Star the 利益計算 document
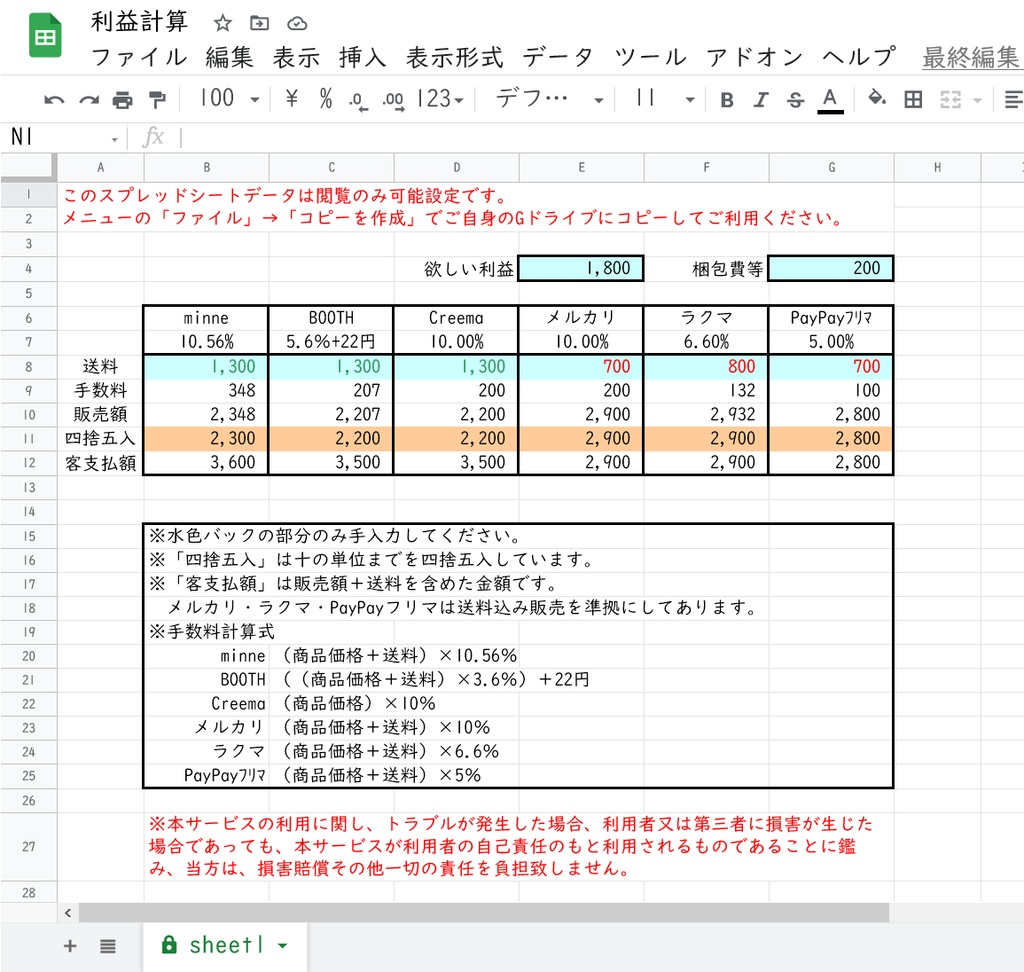Screen dimensions: 1024x972 coord(223,24)
